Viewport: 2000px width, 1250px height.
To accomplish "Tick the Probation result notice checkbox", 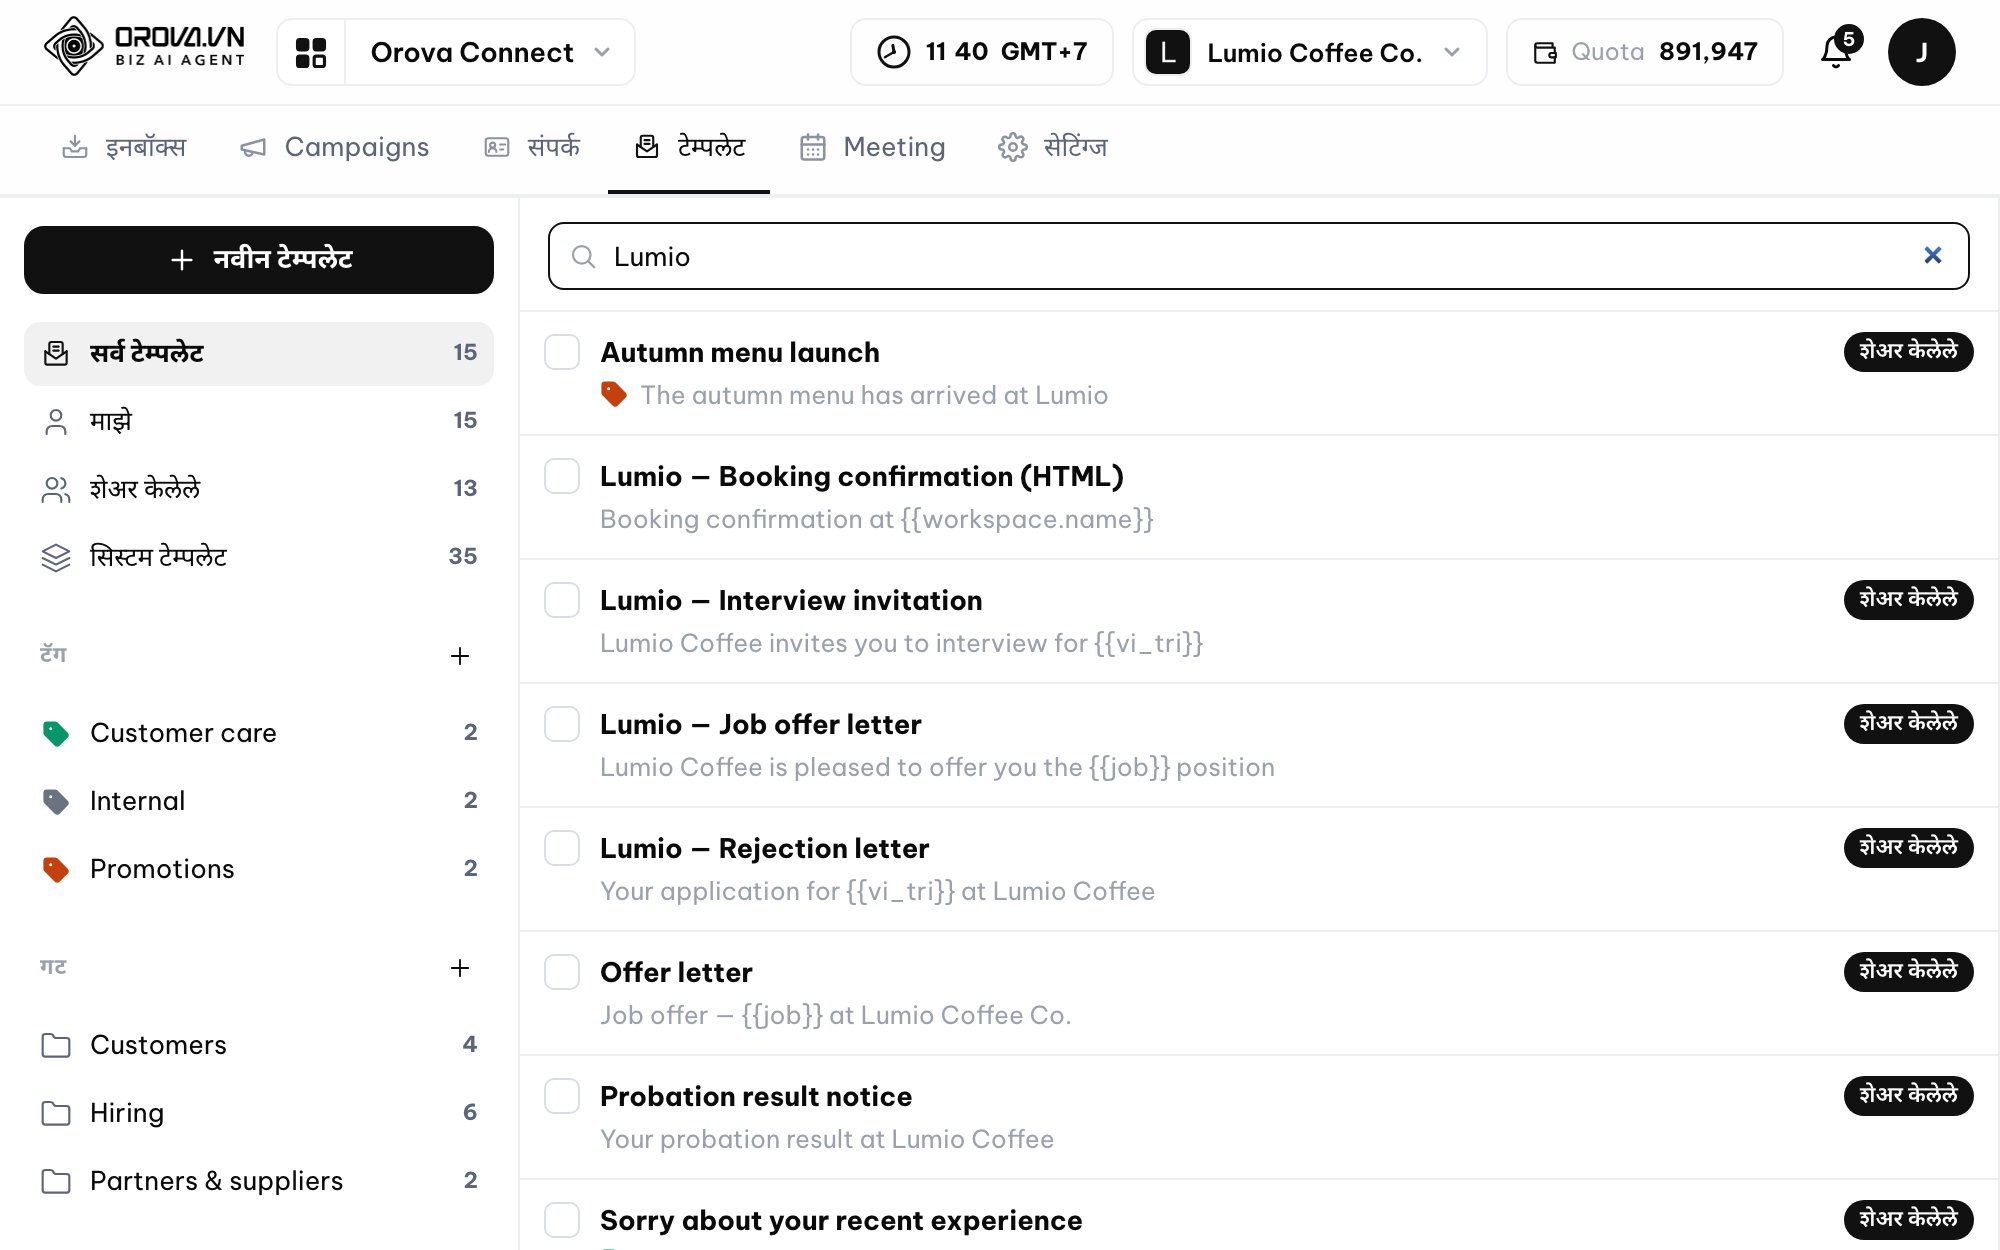I will coord(562,1096).
